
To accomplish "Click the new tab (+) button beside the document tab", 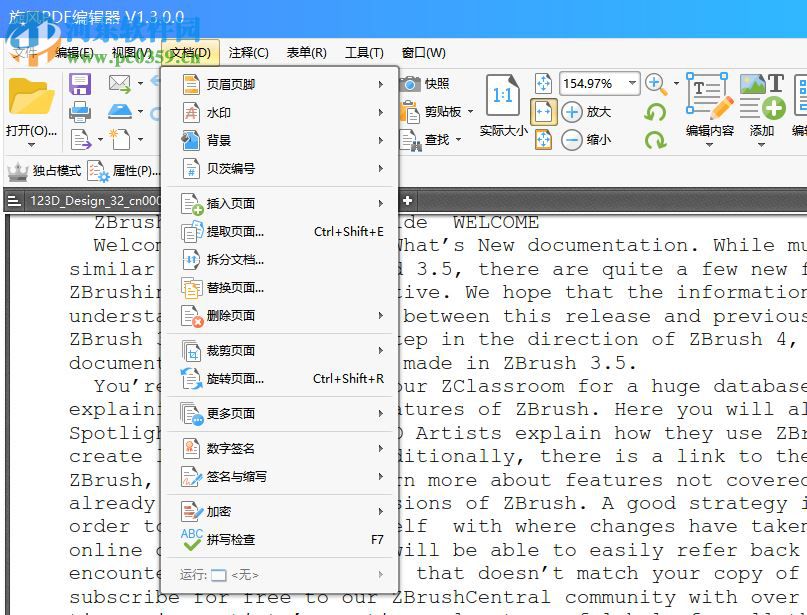I will pos(406,200).
